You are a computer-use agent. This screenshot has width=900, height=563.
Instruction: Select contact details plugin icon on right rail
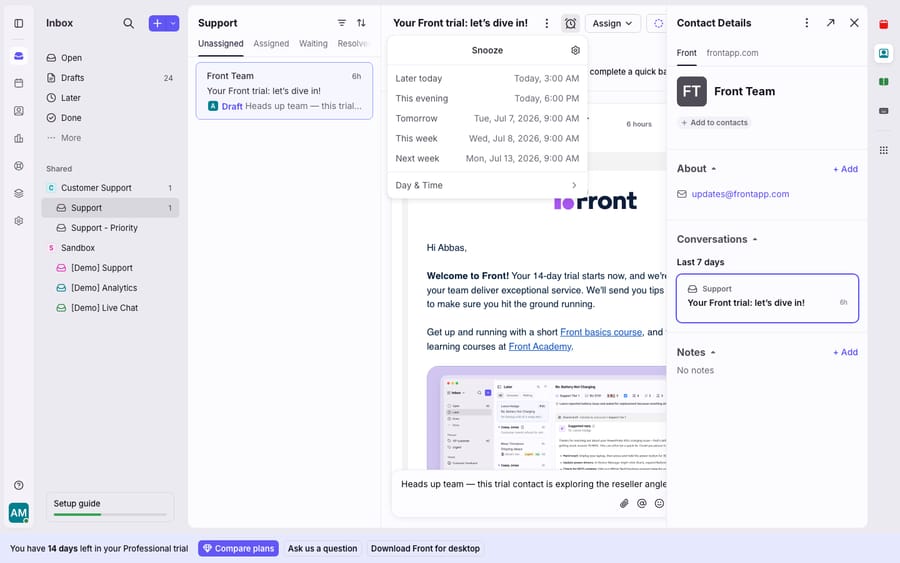point(883,53)
